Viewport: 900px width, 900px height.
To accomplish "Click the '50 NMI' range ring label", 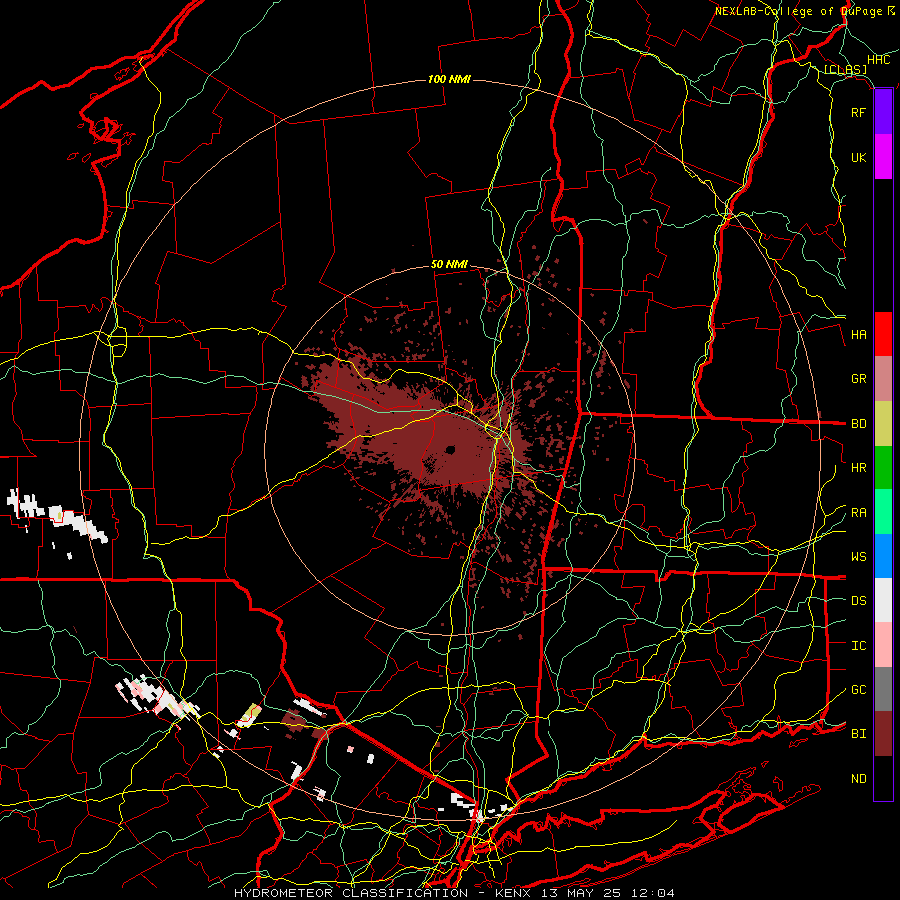I will point(449,265).
